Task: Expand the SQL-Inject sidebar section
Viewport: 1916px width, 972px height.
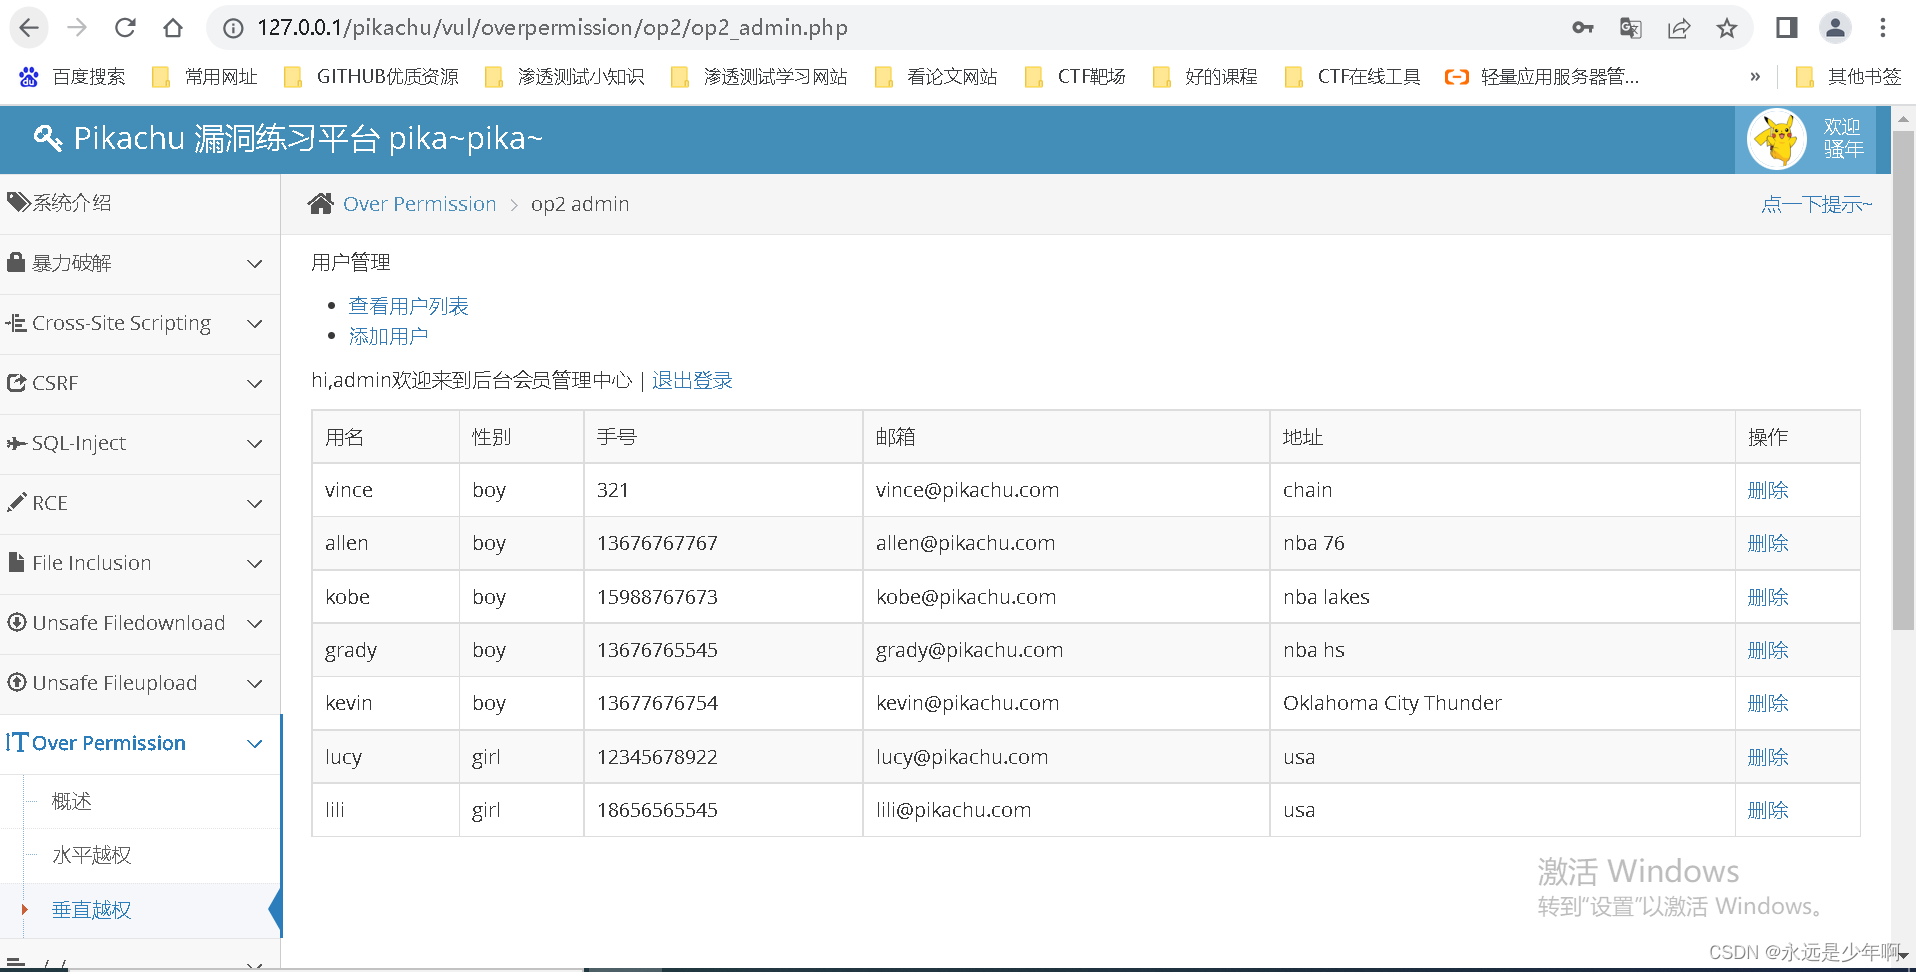Action: click(x=140, y=444)
